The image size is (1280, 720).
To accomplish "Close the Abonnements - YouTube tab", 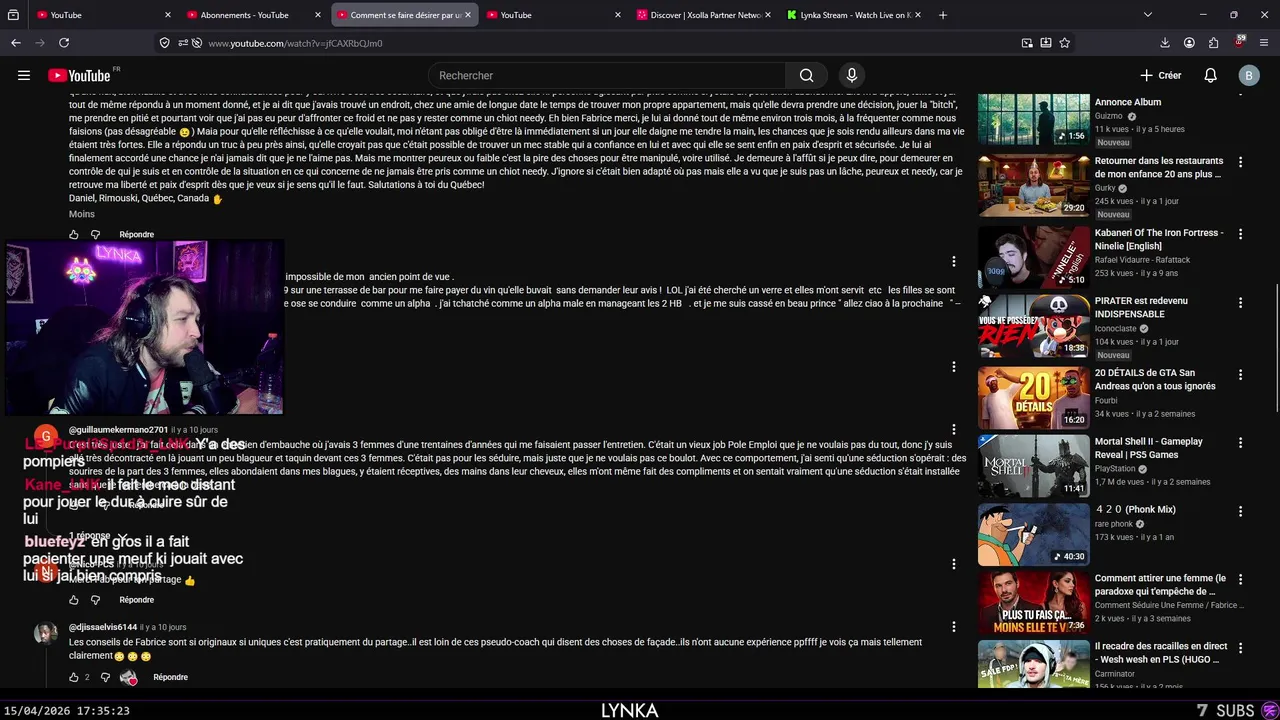I will (x=318, y=15).
